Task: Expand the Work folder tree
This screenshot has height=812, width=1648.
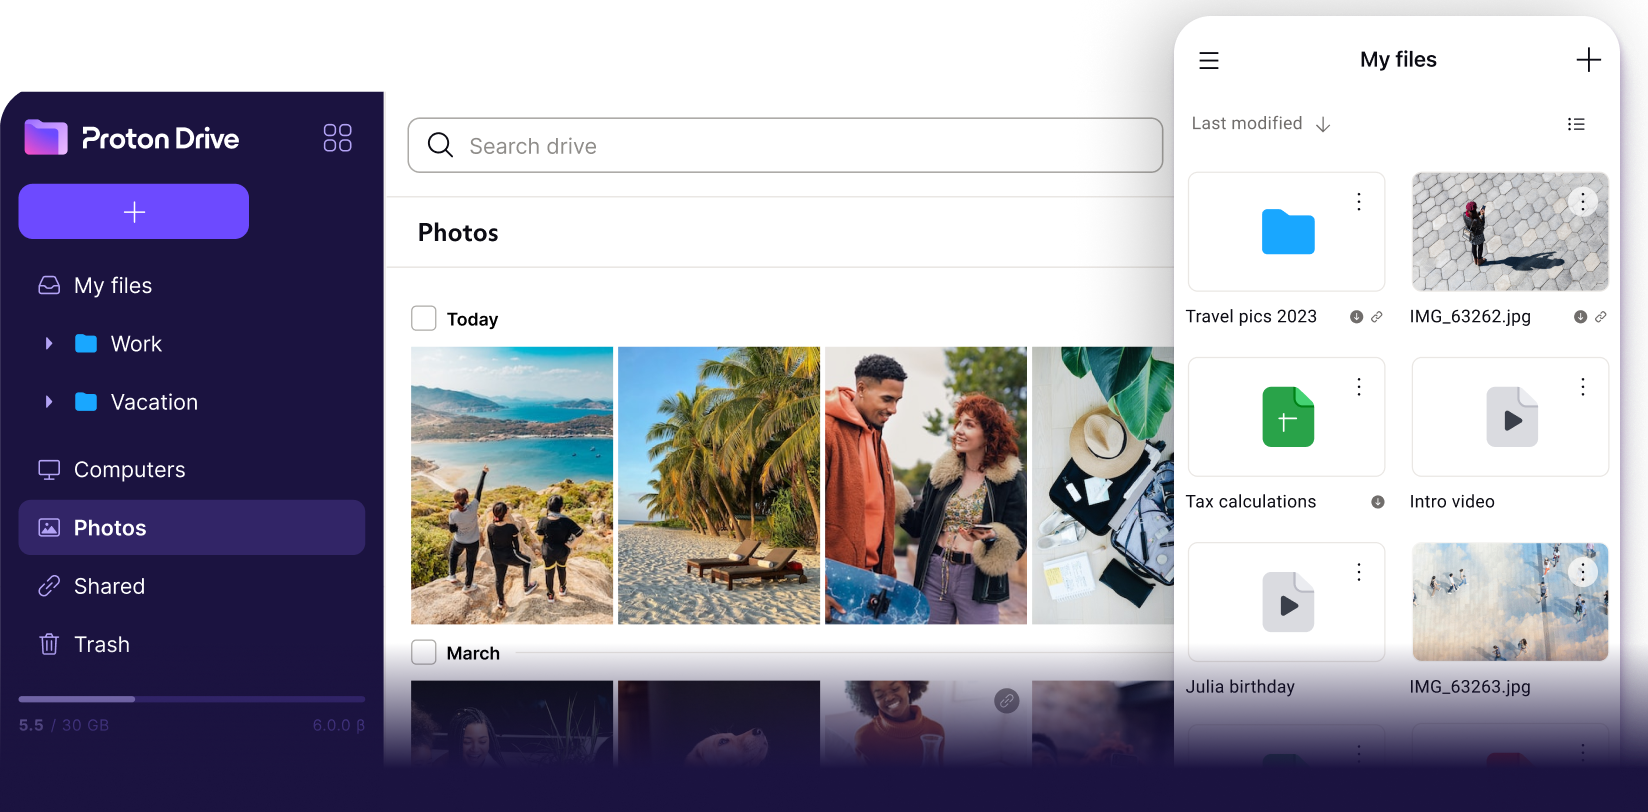Action: pos(48,344)
